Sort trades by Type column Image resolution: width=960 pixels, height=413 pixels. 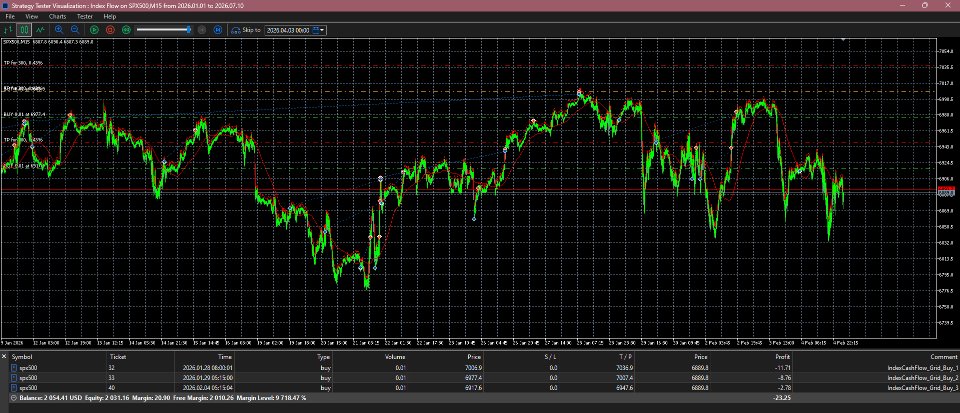coord(323,357)
